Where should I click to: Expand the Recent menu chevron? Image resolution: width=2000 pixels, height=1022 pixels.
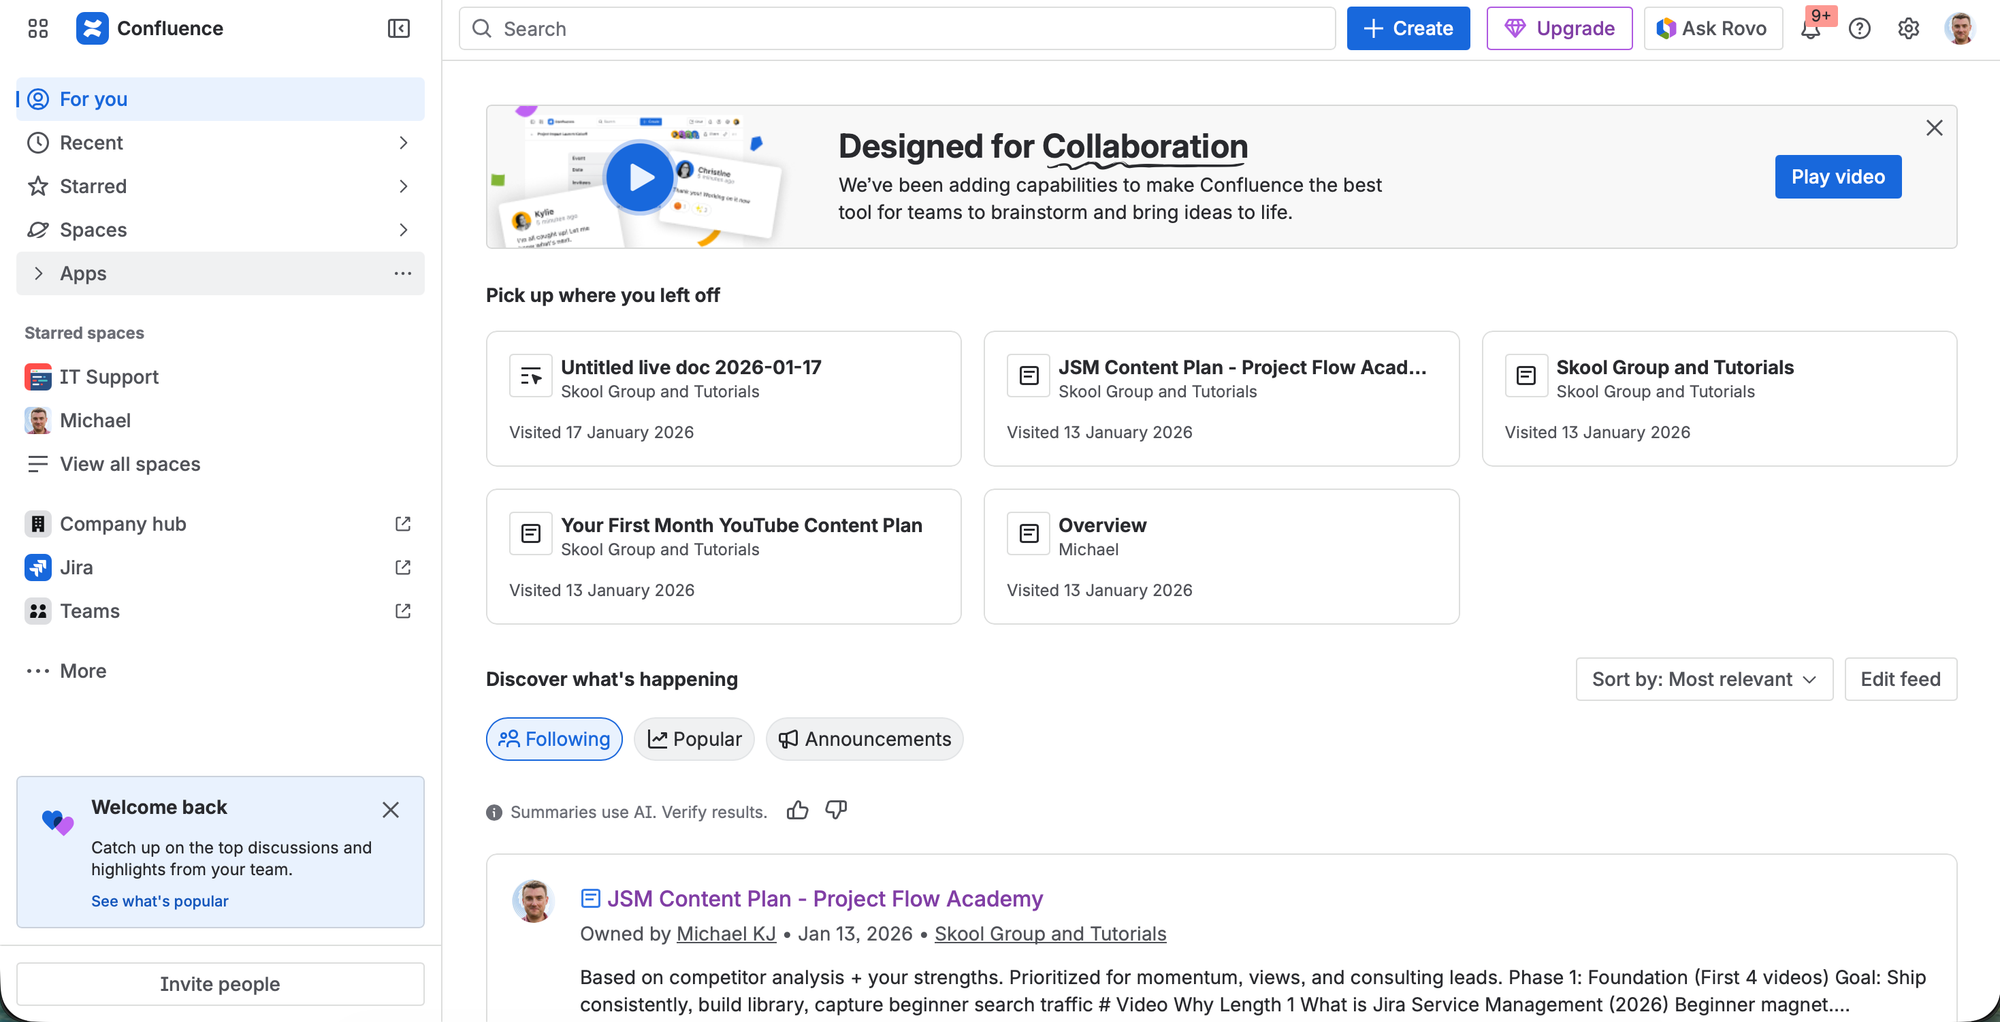[x=403, y=143]
